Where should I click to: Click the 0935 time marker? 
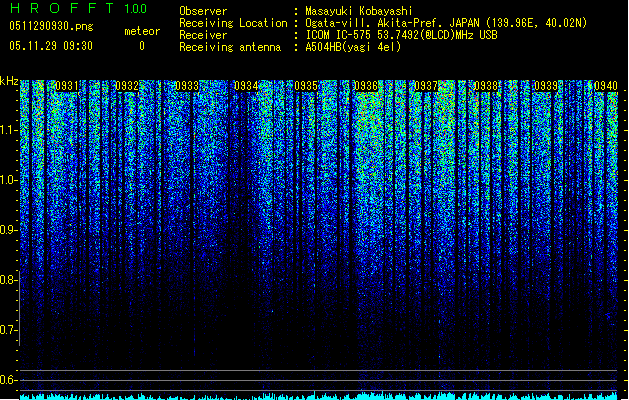(306, 86)
